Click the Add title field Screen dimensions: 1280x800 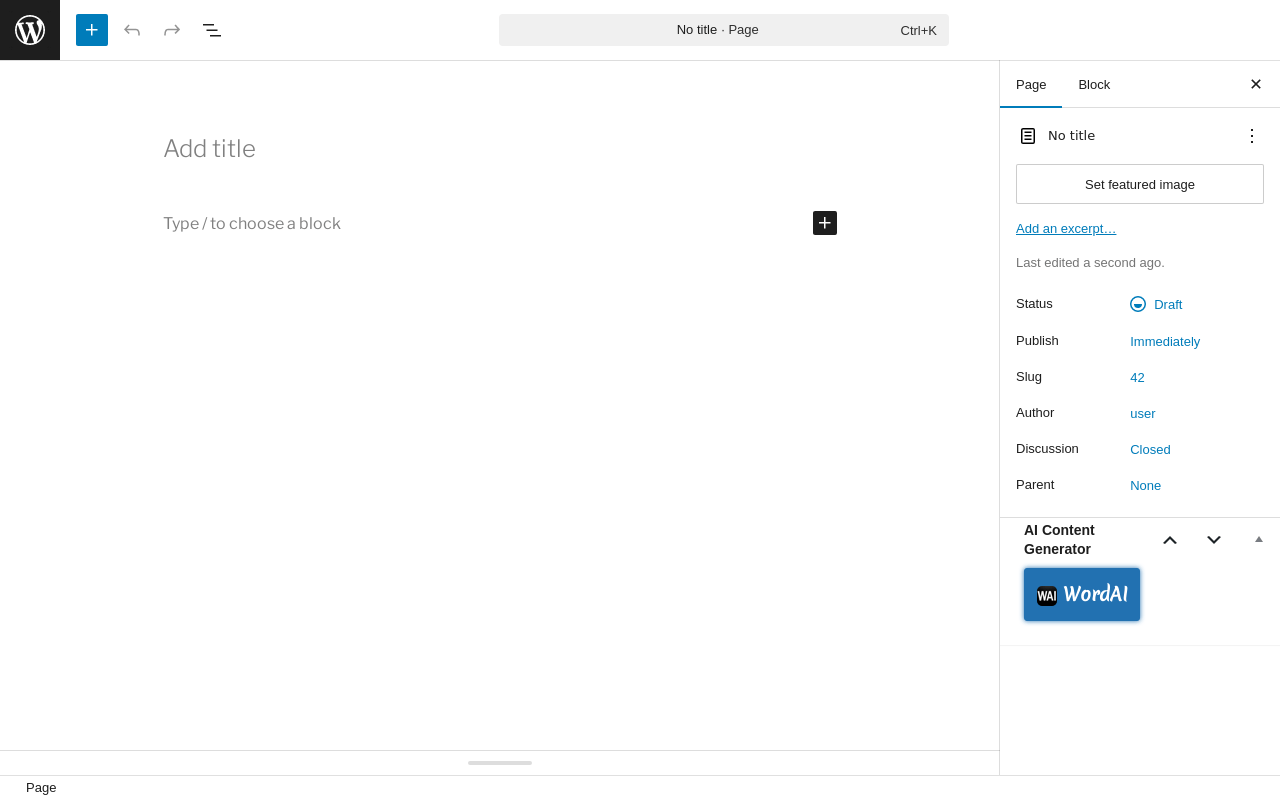[500, 149]
